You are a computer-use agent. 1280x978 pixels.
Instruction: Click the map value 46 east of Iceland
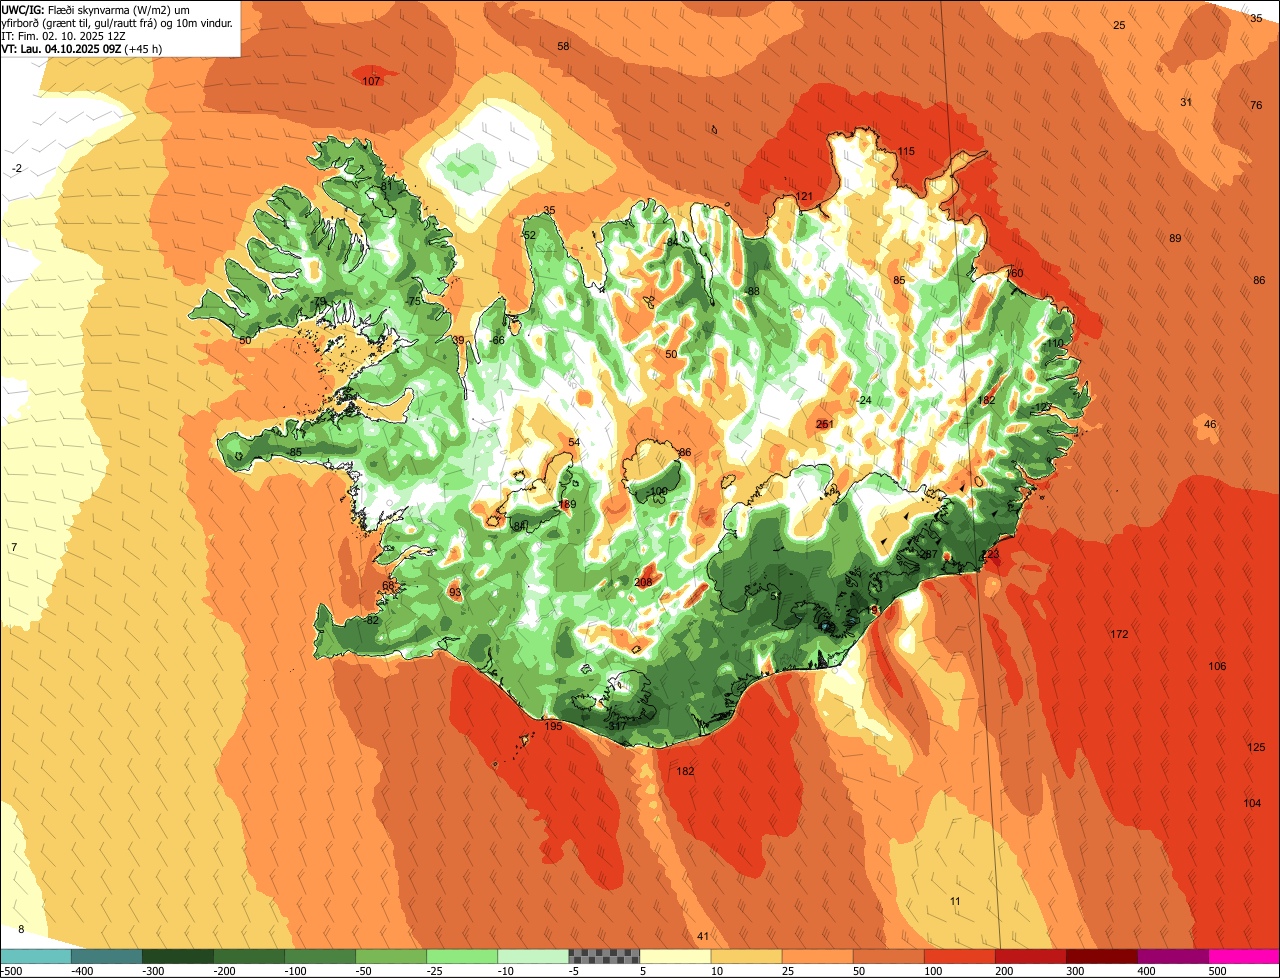pyautogui.click(x=1210, y=424)
